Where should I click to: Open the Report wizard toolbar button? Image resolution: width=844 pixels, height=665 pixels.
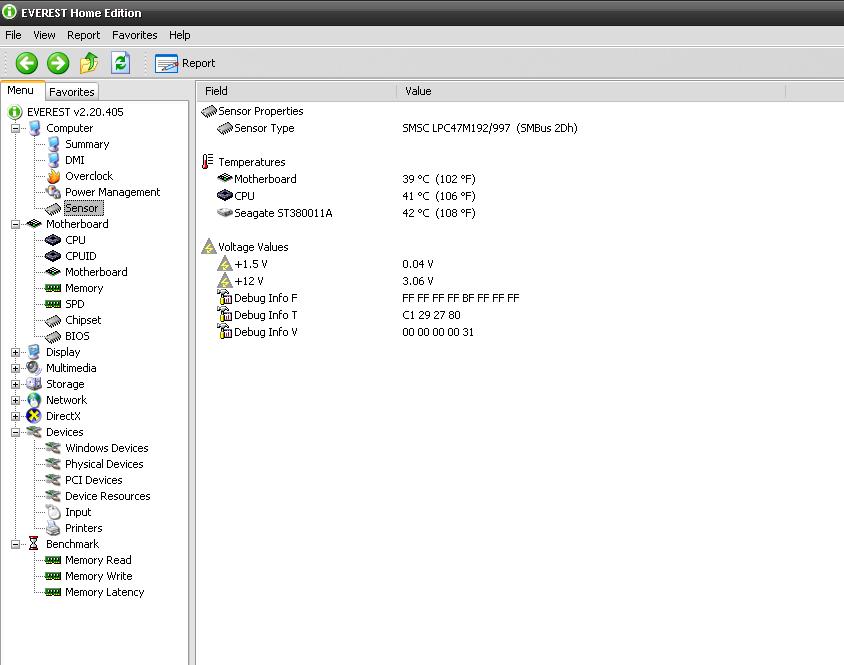(185, 64)
